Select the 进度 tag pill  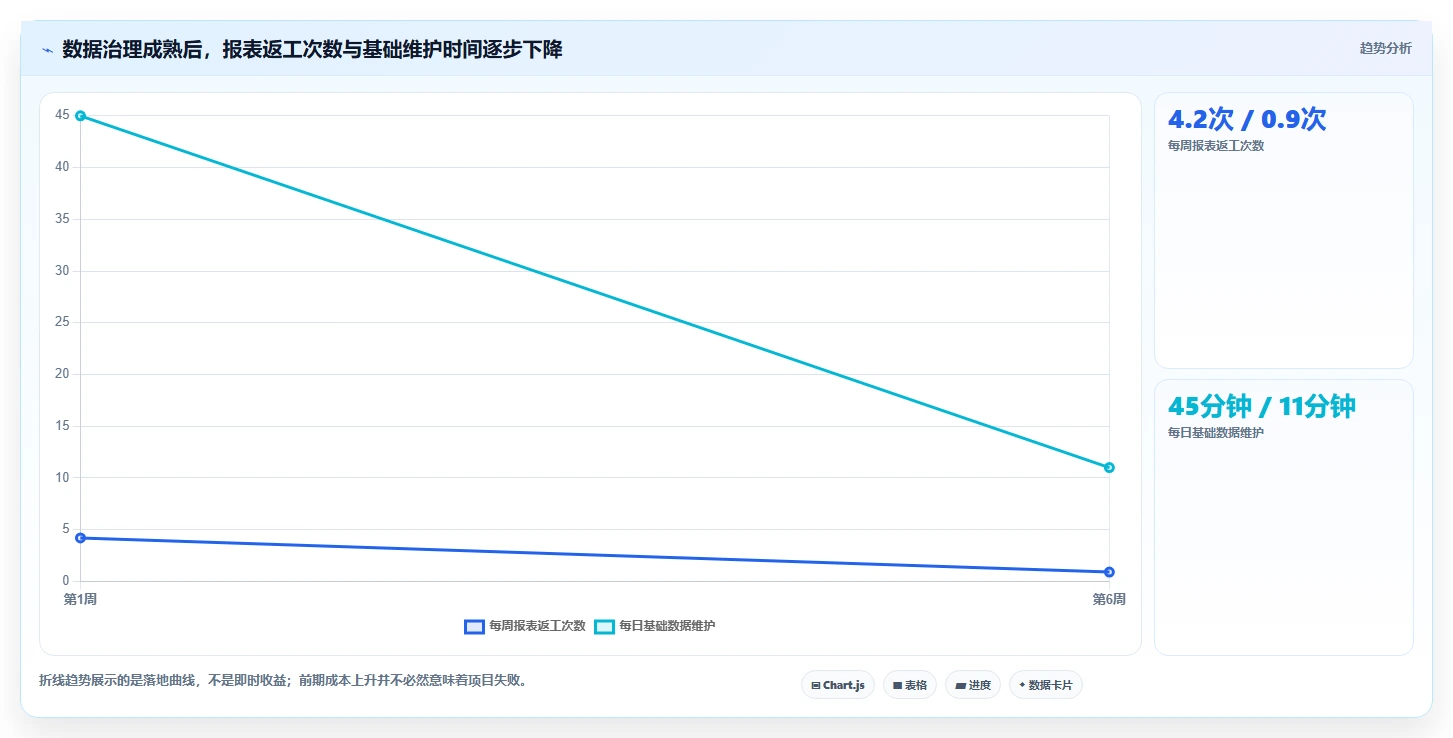[x=973, y=685]
